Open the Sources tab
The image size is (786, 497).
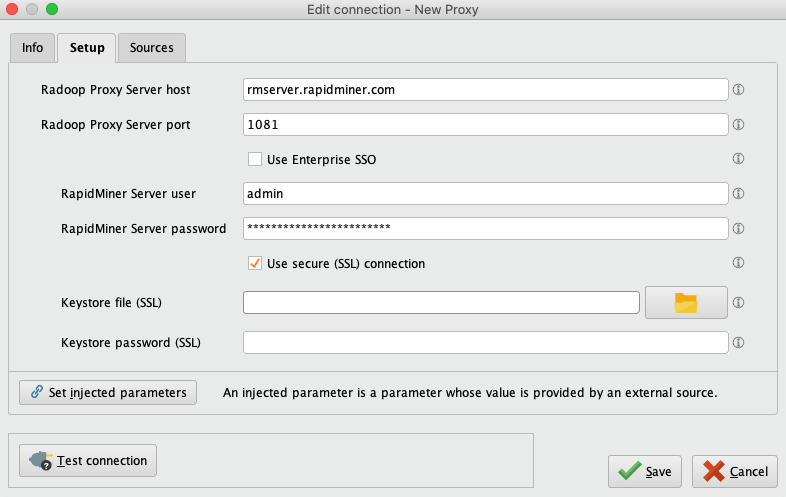point(151,48)
